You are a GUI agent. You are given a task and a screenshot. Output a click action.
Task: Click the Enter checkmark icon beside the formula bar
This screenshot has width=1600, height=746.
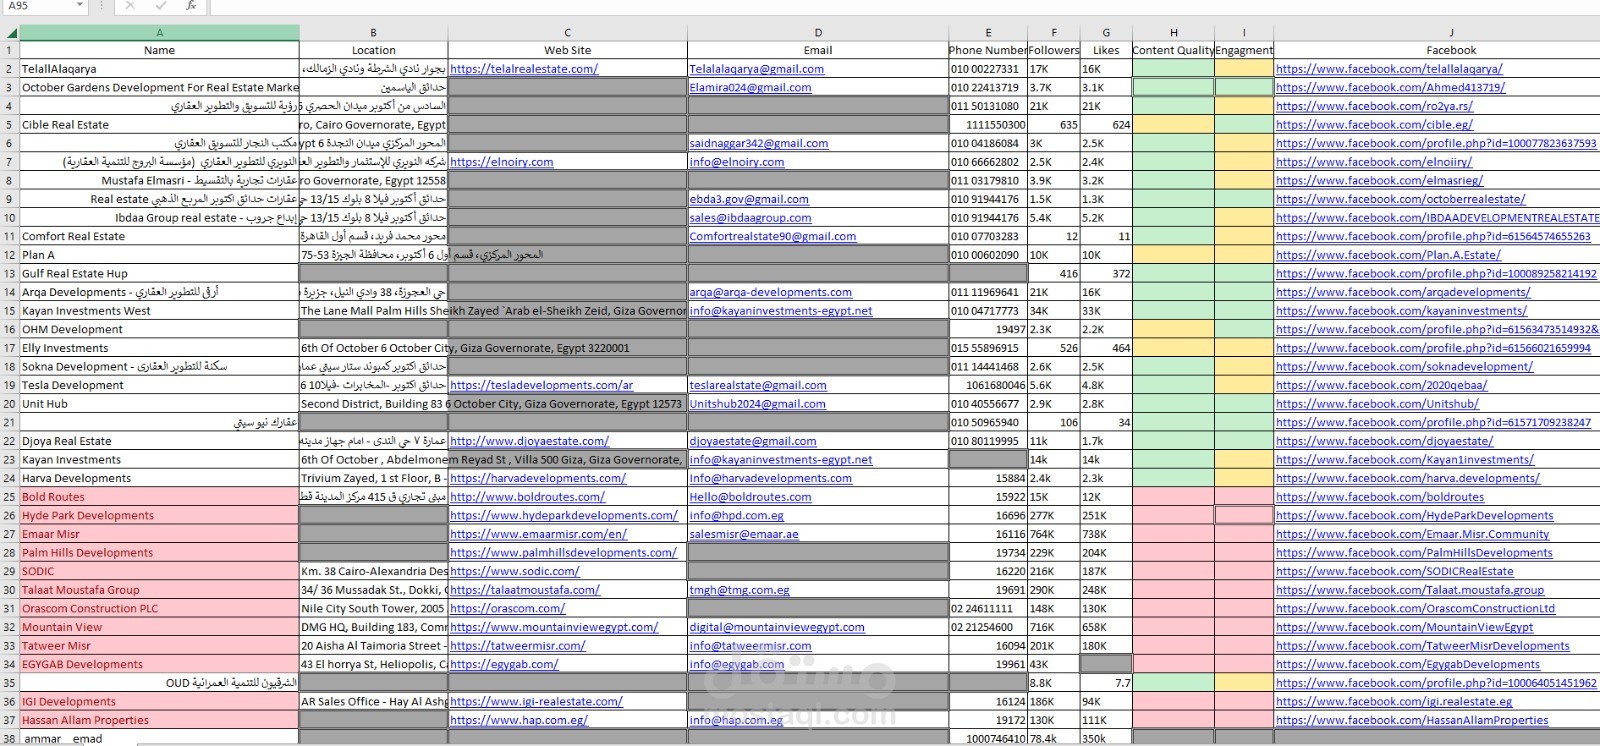(160, 6)
